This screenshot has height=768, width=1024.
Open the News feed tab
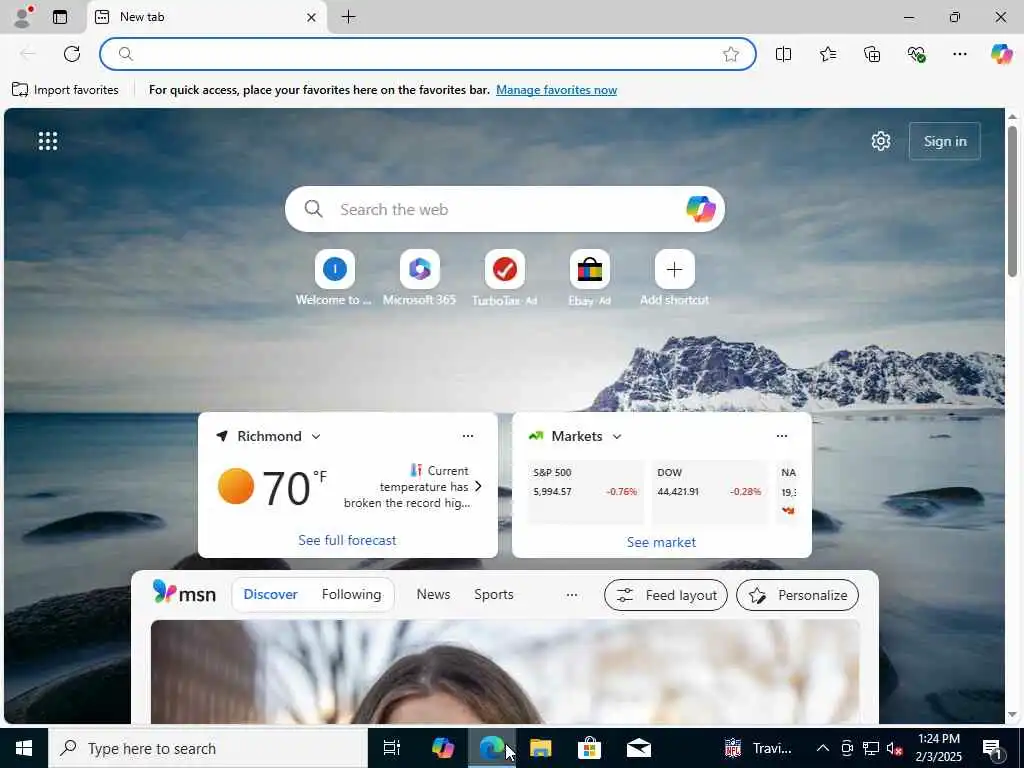[433, 594]
